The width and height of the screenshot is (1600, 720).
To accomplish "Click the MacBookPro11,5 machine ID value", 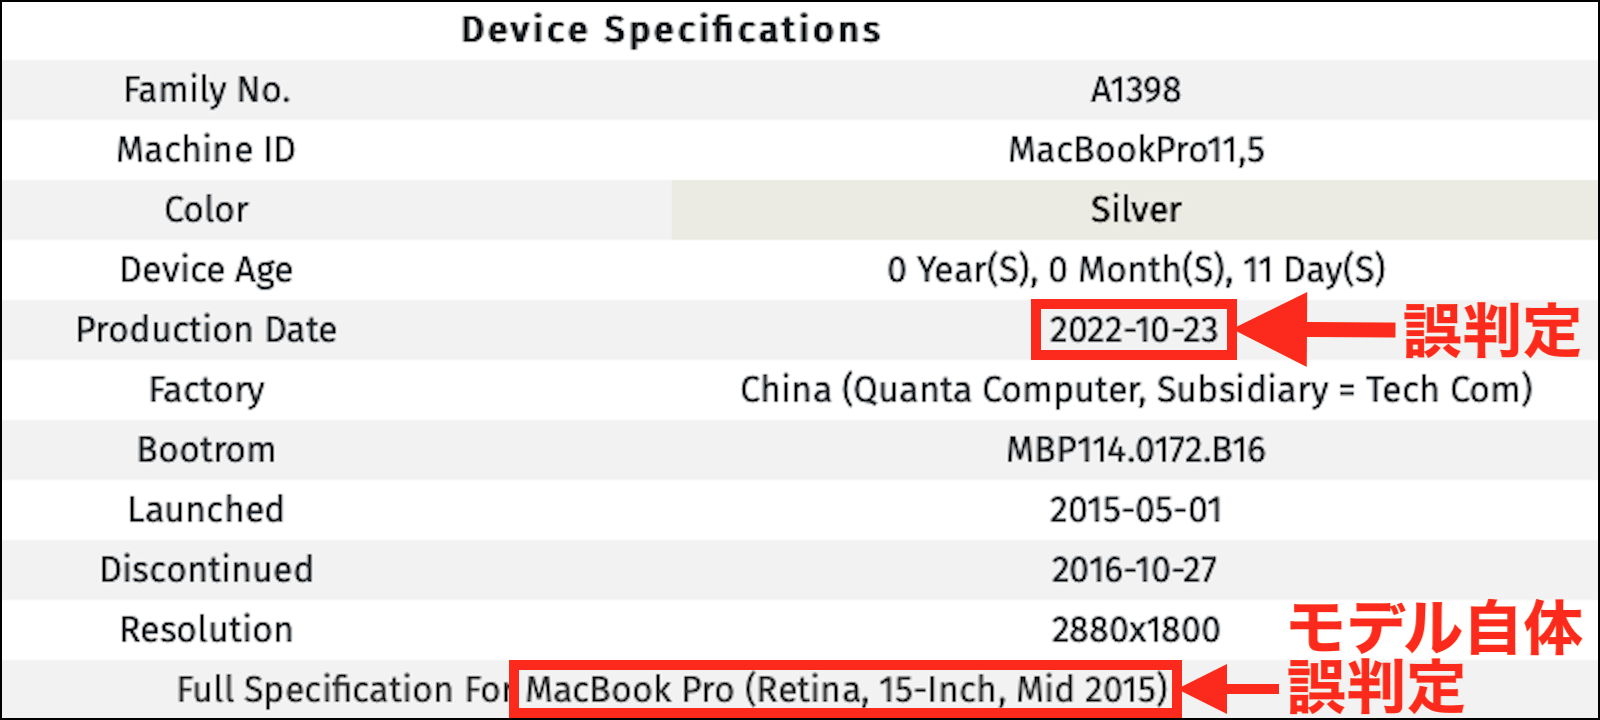I will coord(1135,150).
